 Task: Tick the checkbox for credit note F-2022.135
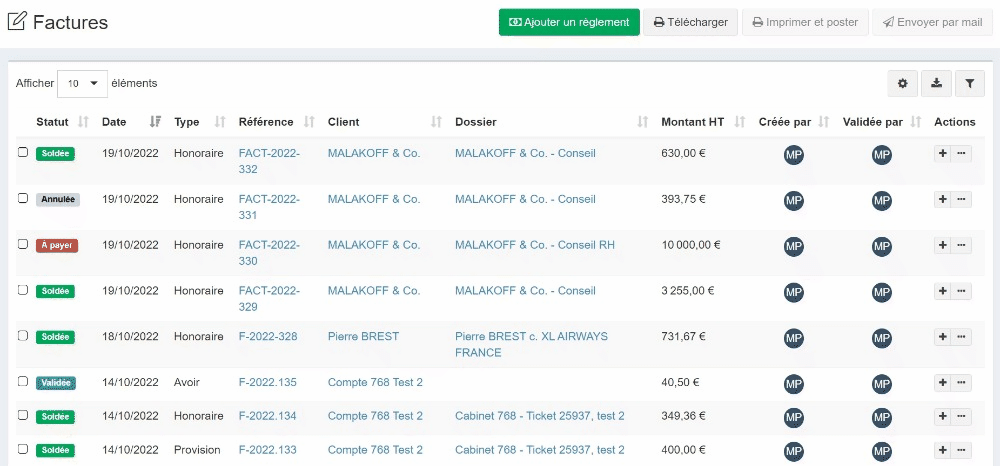tap(22, 382)
